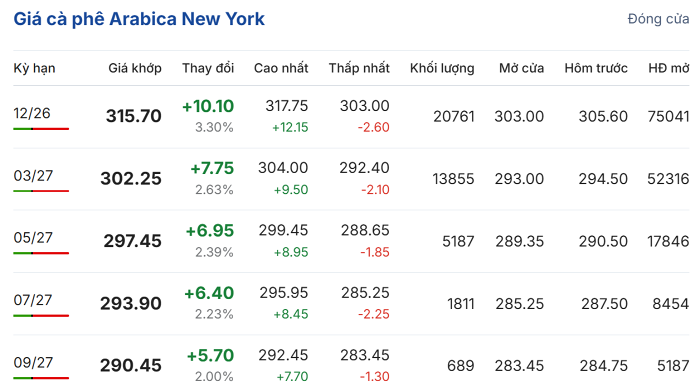Select the 'Thay đổi' column header
This screenshot has height=391, width=700.
pyautogui.click(x=208, y=68)
